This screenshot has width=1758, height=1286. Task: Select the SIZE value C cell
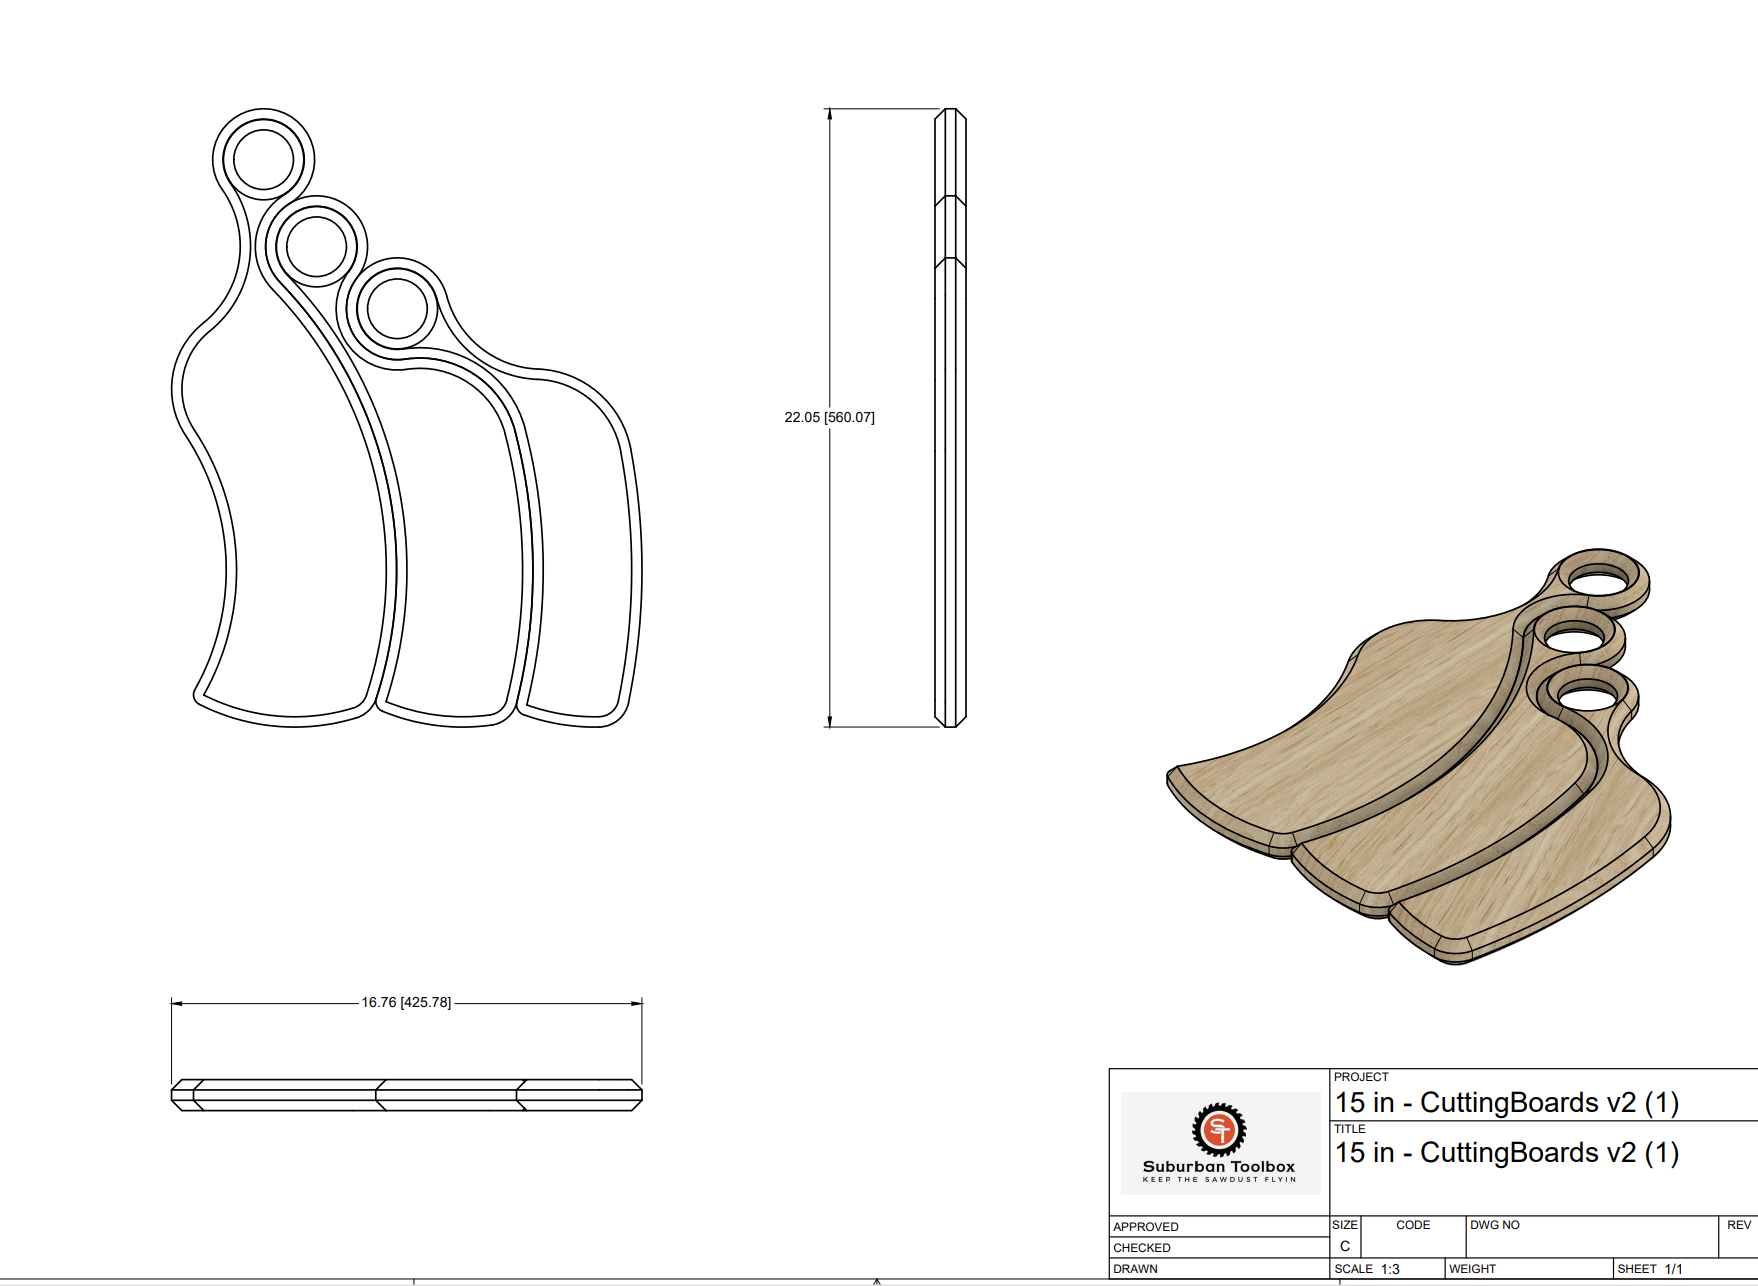pyautogui.click(x=1345, y=1246)
